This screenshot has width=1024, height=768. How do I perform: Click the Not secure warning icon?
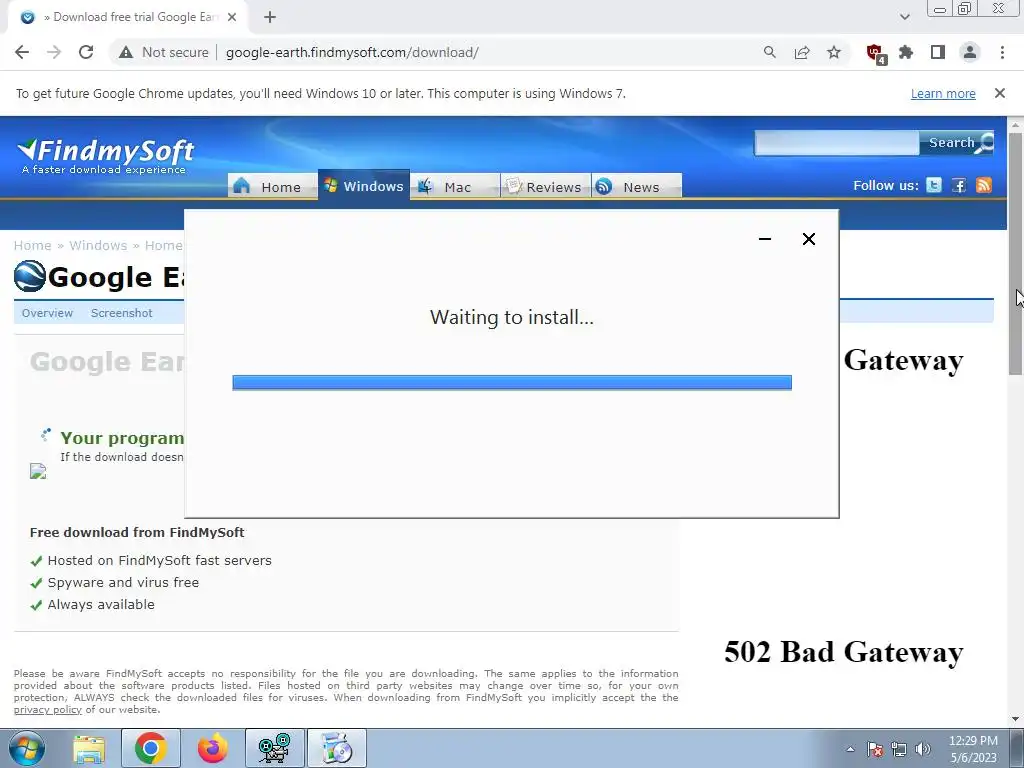click(x=126, y=52)
